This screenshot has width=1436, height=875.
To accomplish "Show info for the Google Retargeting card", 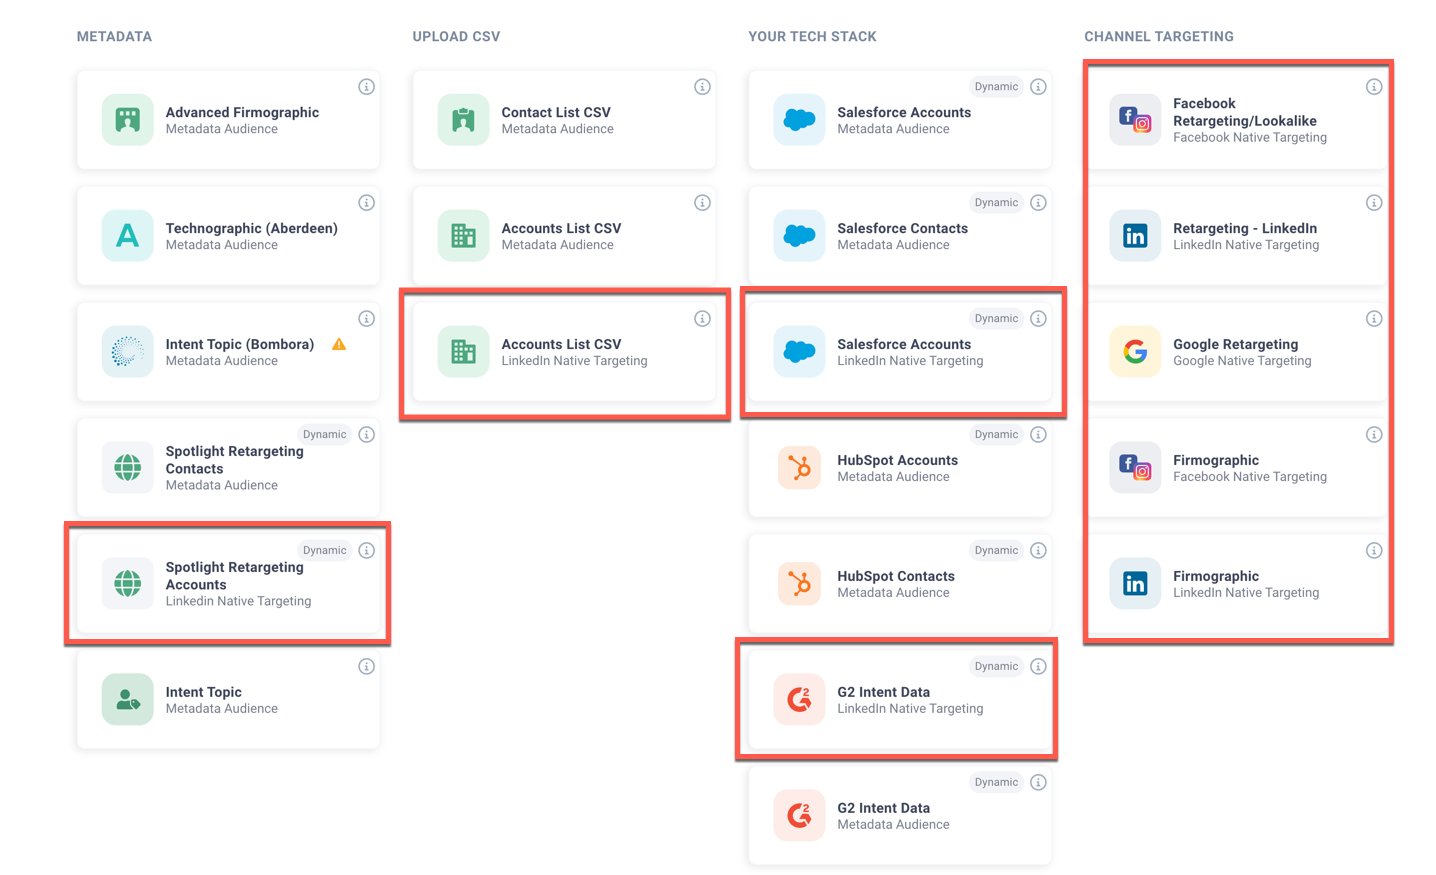I will (x=1374, y=319).
